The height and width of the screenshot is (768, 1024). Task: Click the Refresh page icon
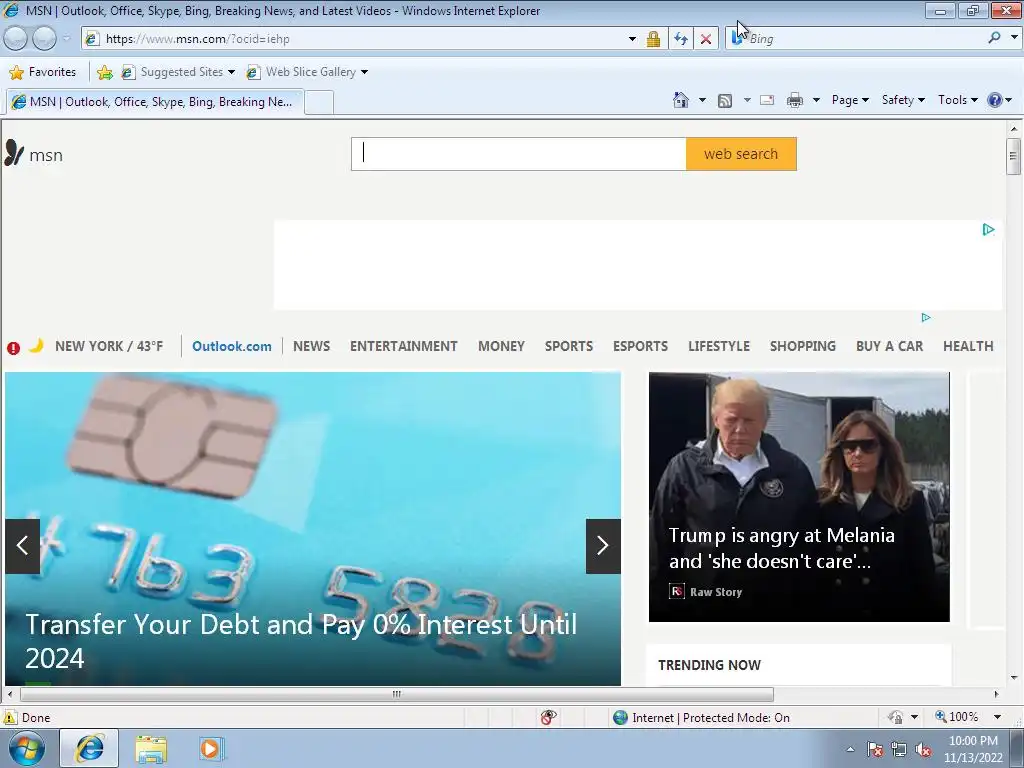(x=680, y=39)
